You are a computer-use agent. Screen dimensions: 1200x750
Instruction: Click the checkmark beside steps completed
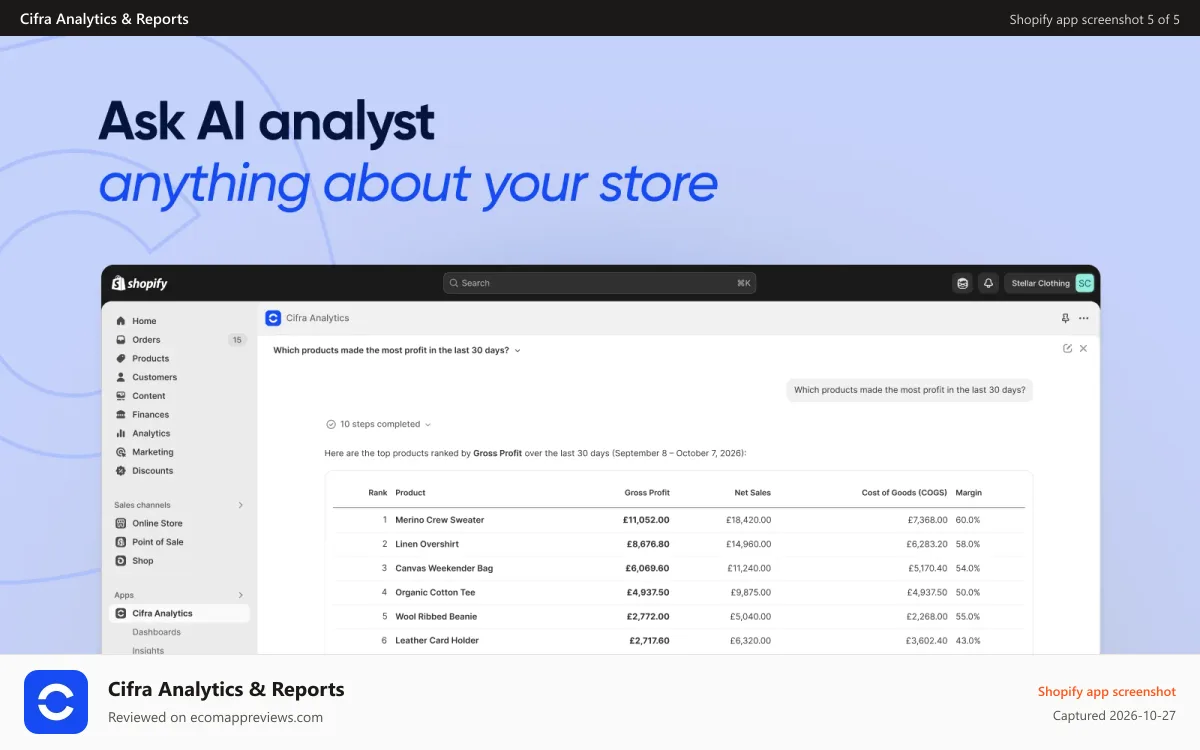pyautogui.click(x=331, y=424)
